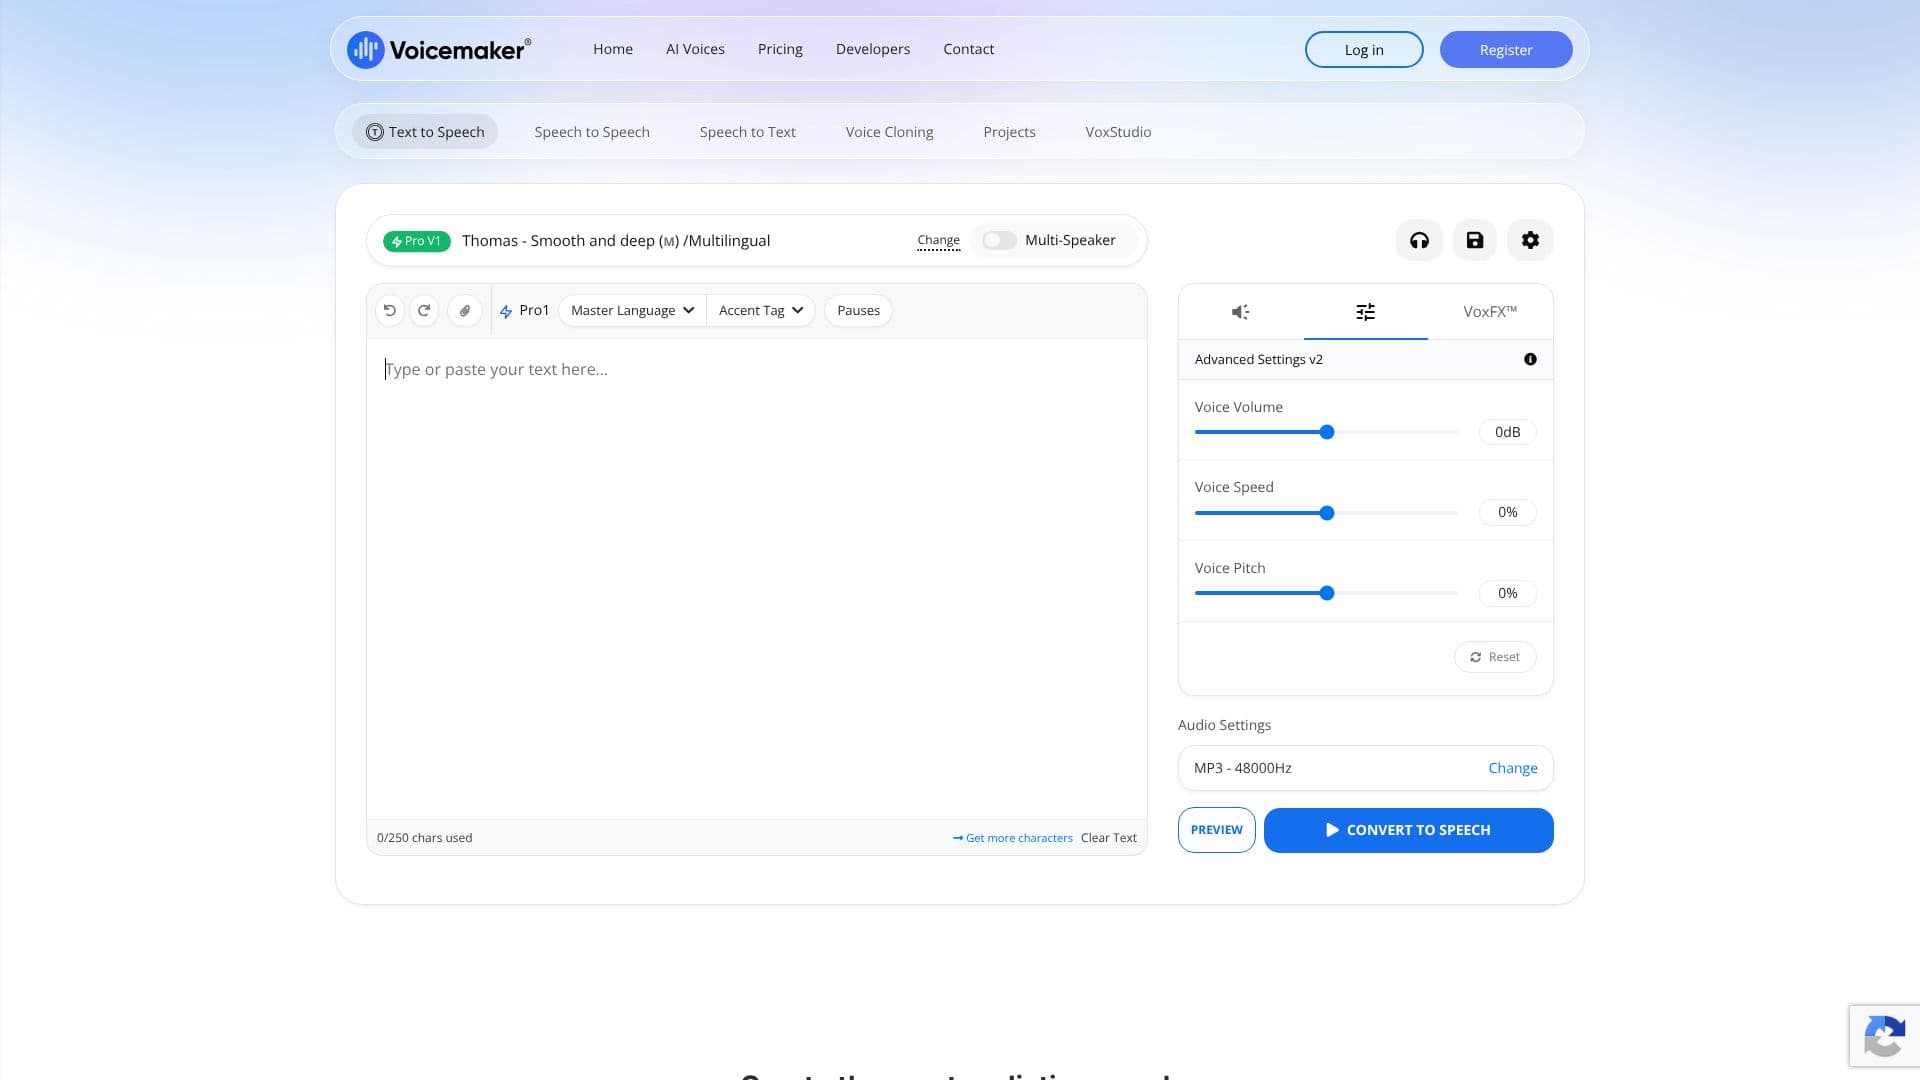Screen dimensions: 1920x1080
Task: Click the Register button
Action: pyautogui.click(x=1506, y=50)
